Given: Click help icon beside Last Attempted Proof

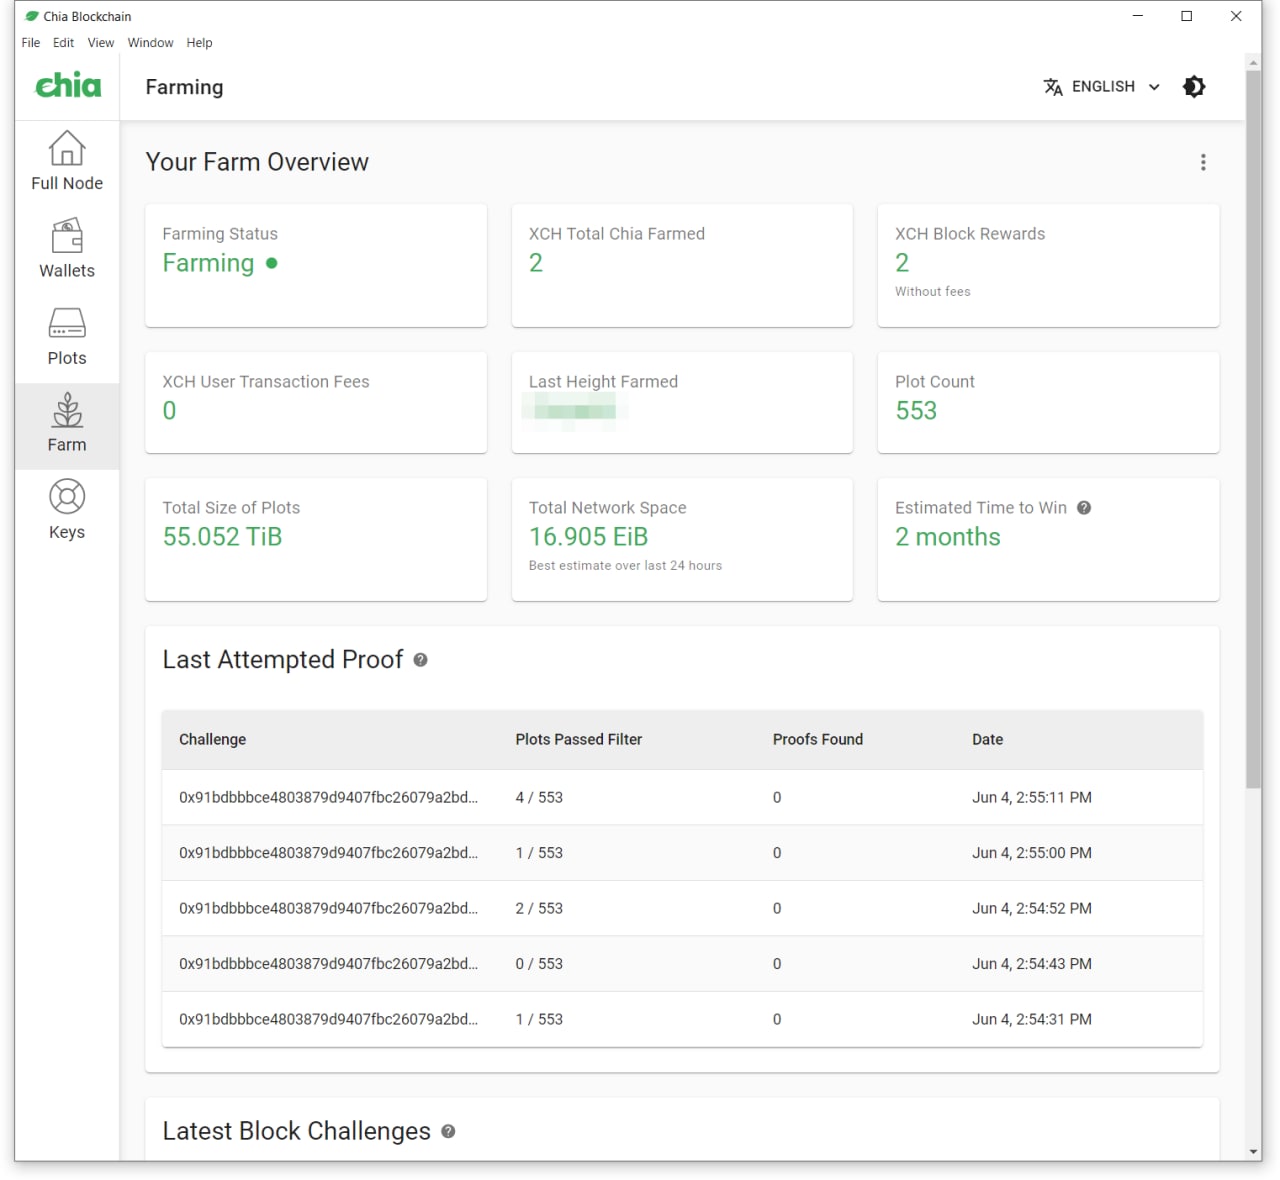Looking at the screenshot, I should [x=420, y=660].
